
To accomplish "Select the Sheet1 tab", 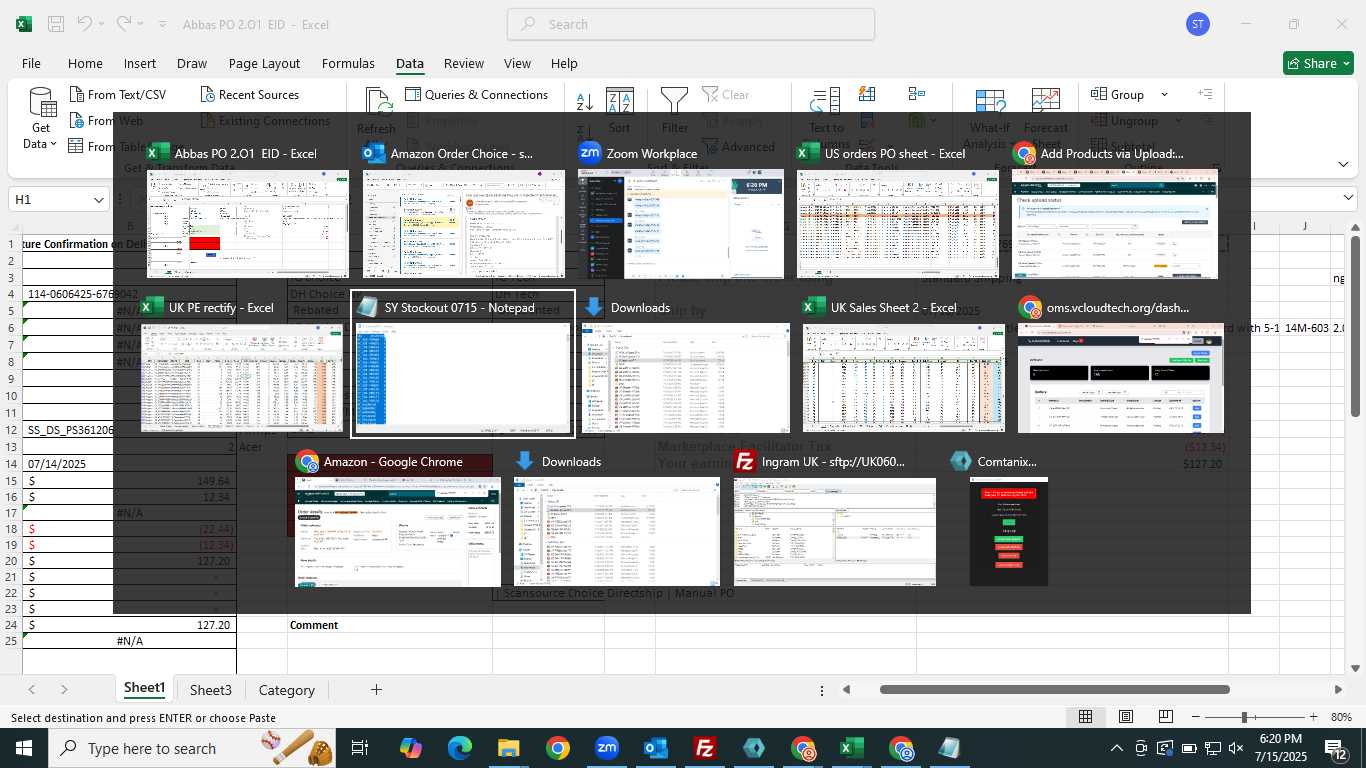I will coord(144,689).
